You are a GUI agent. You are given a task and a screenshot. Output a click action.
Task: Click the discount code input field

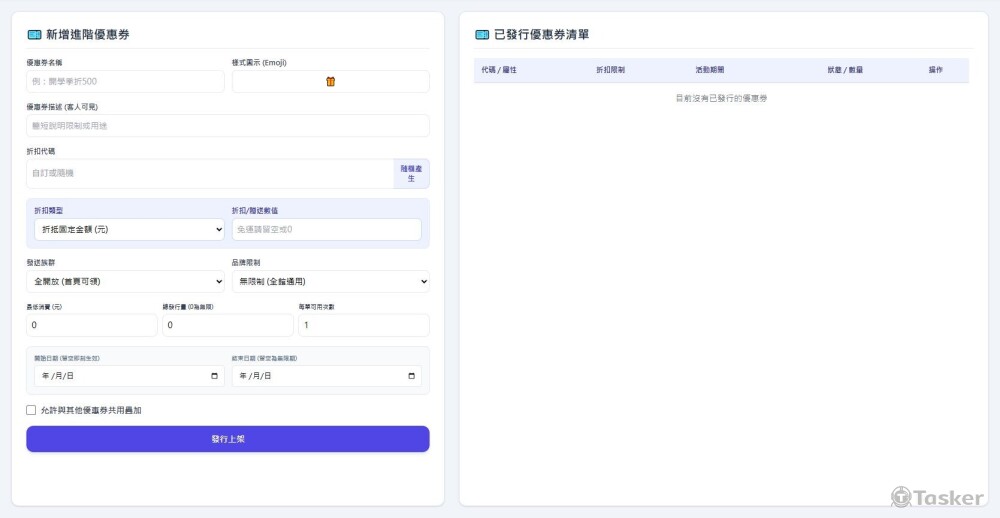[x=210, y=174]
